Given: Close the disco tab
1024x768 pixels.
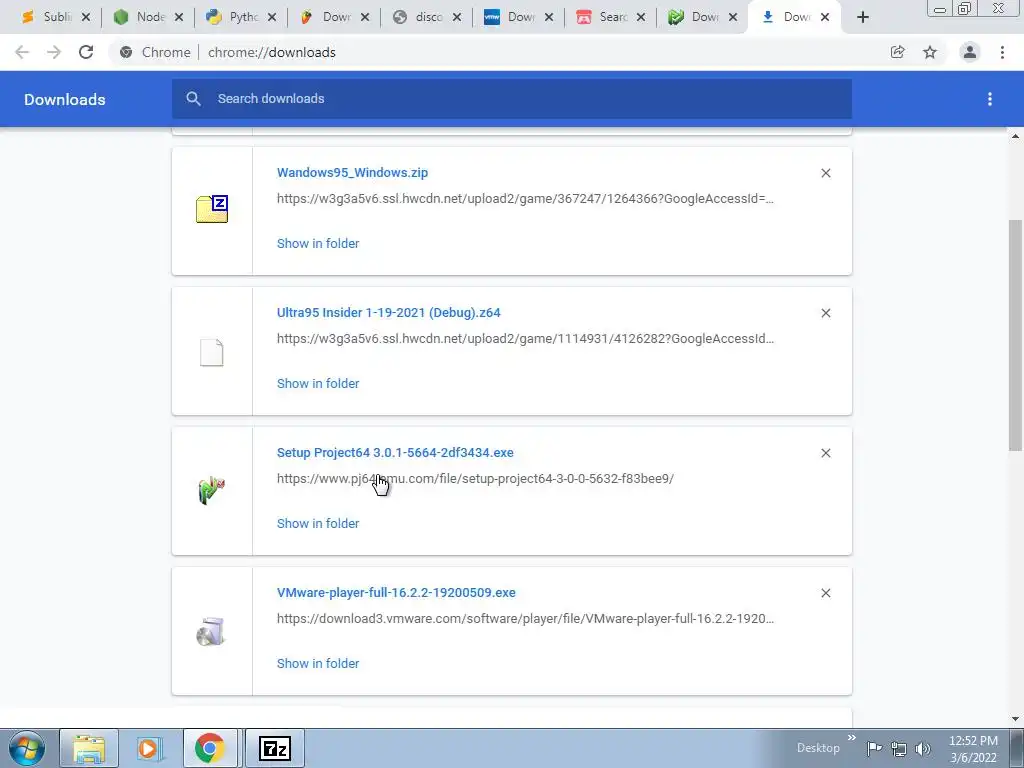Looking at the screenshot, I should tap(457, 17).
